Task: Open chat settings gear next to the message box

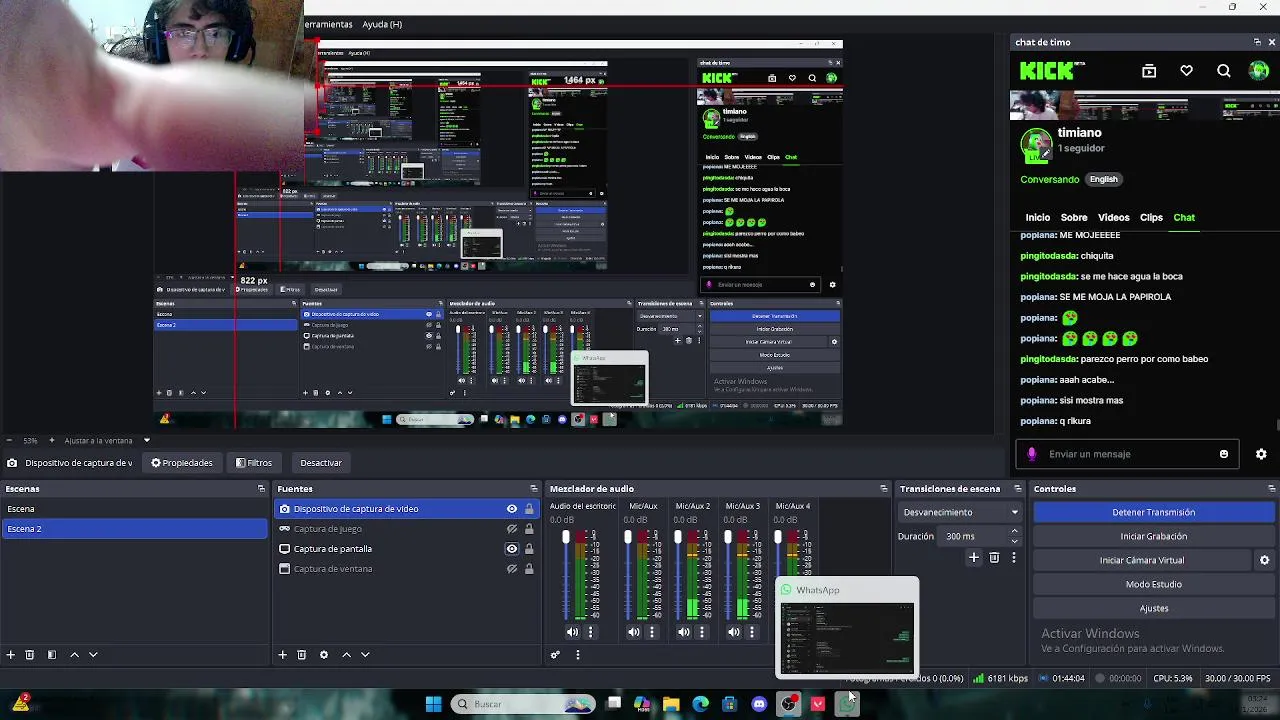Action: point(1262,454)
